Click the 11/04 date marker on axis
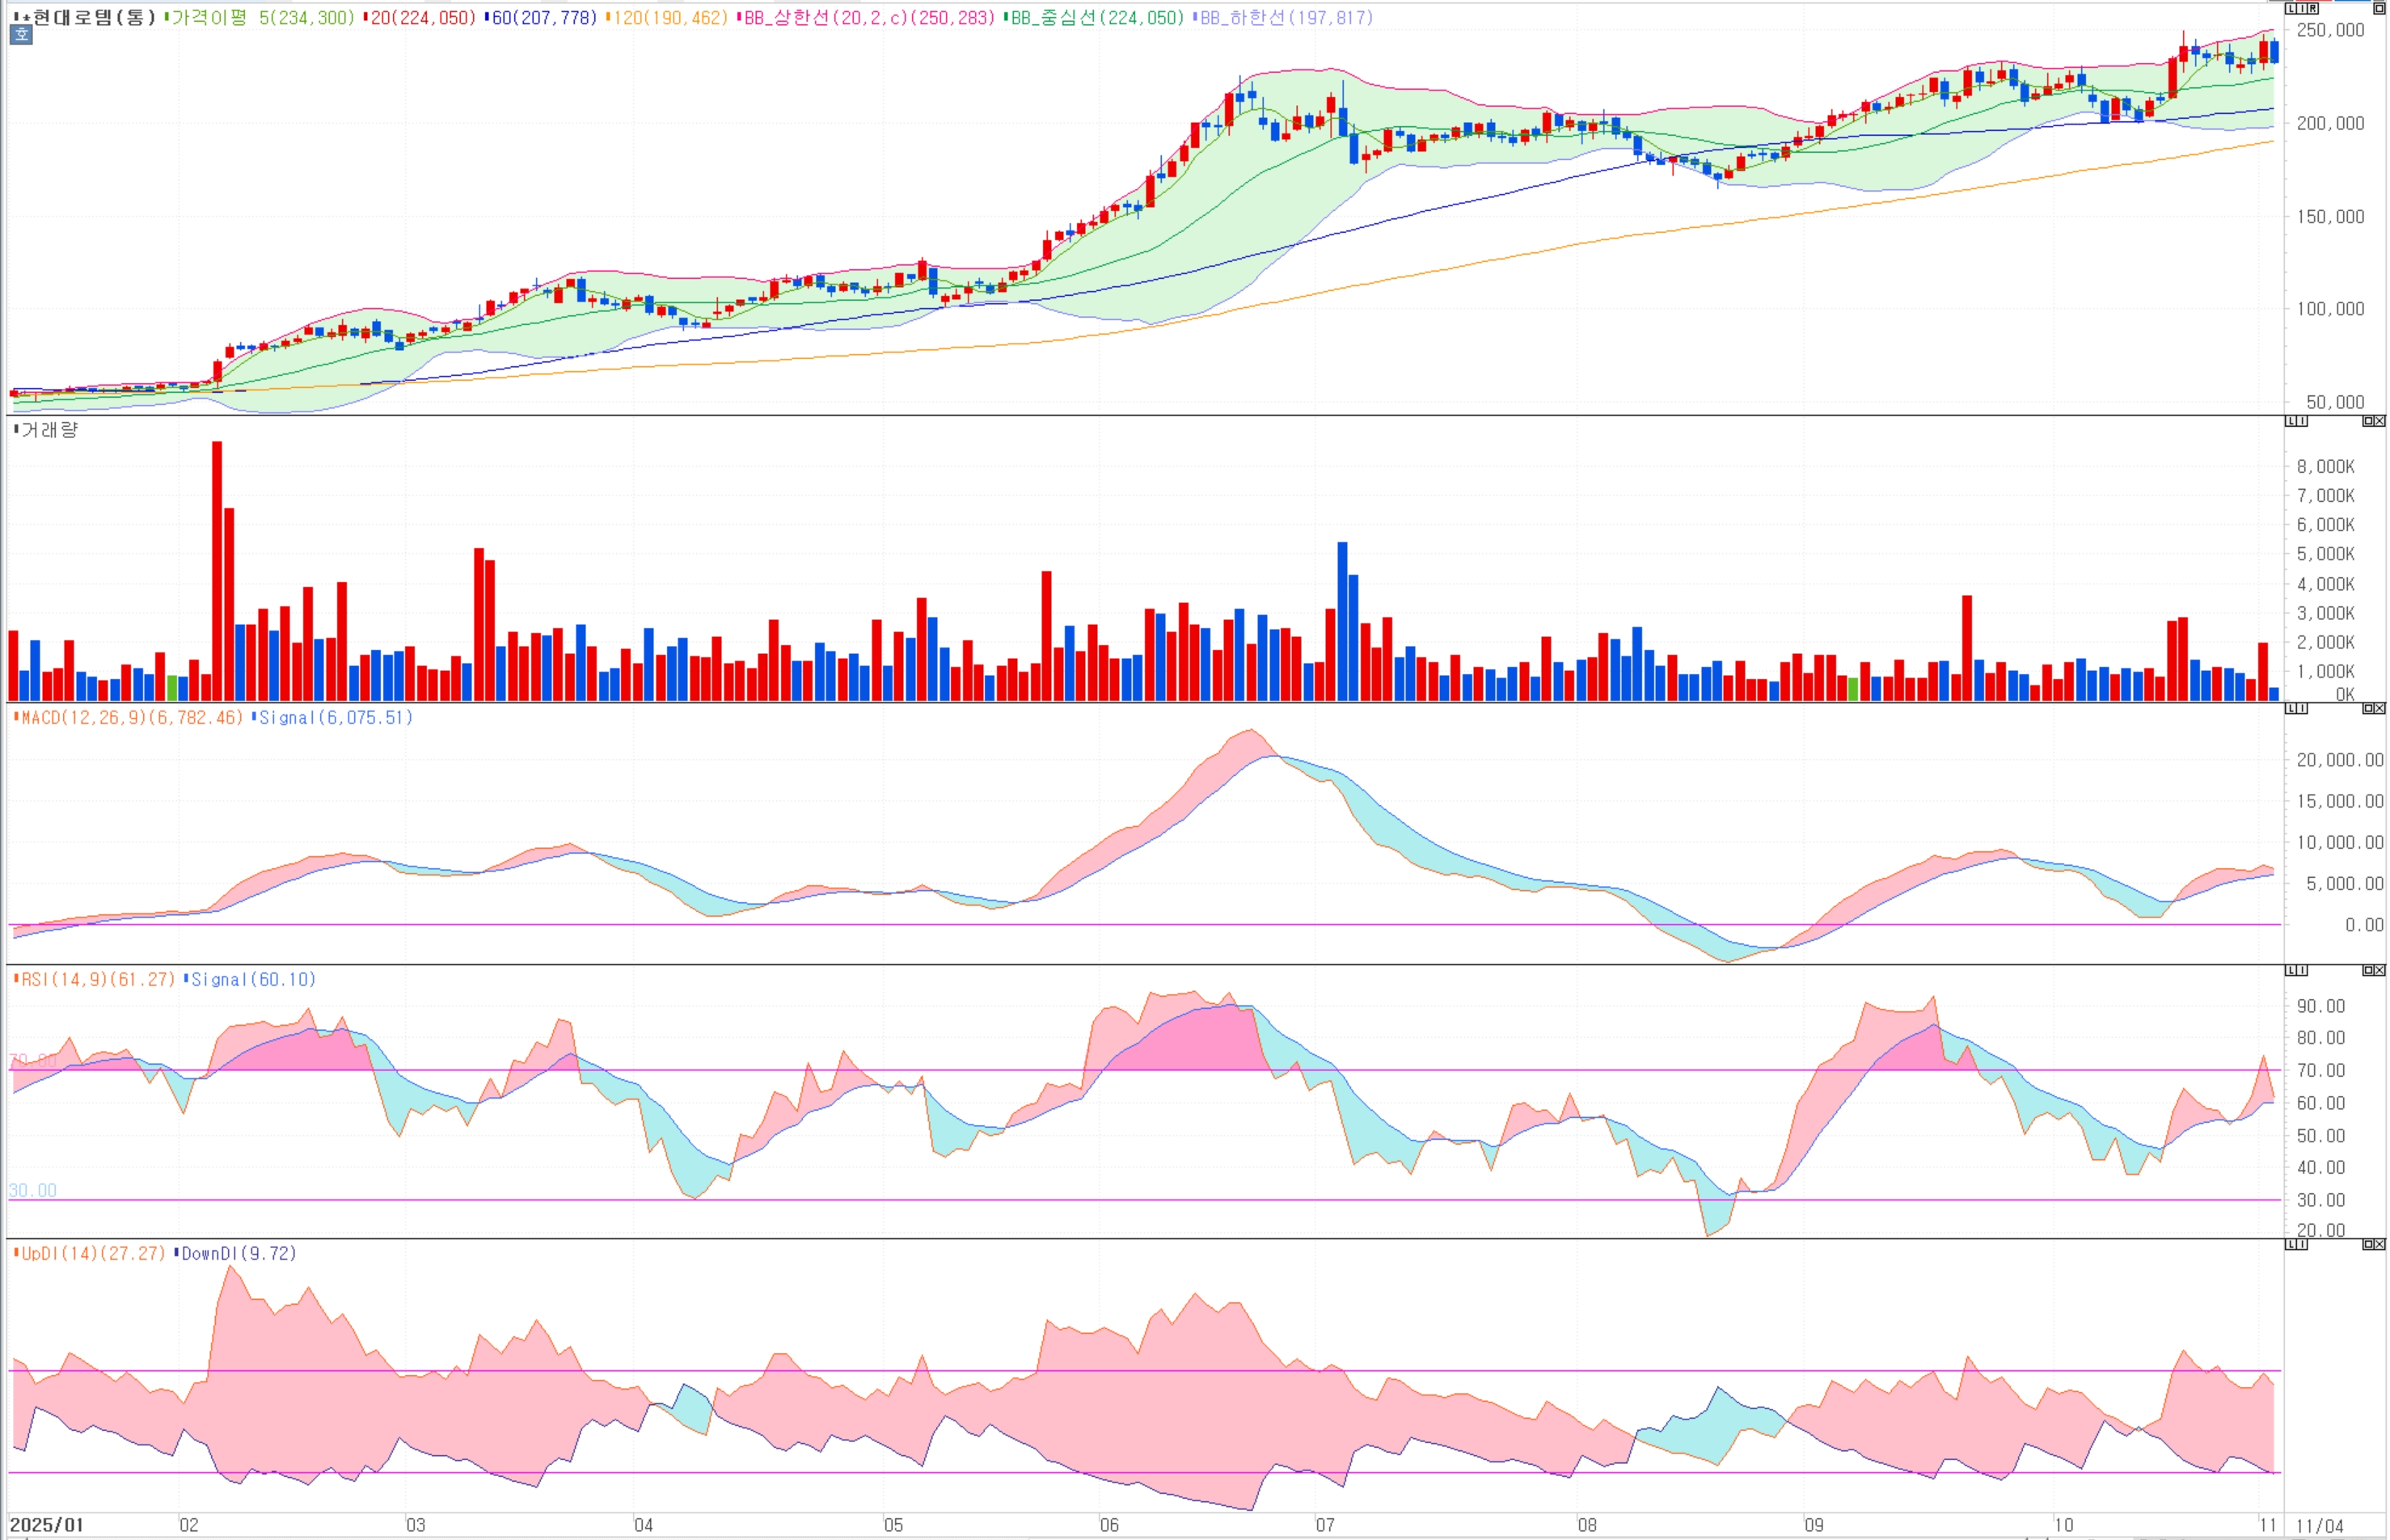This screenshot has width=2390, height=1540. [x=2320, y=1525]
